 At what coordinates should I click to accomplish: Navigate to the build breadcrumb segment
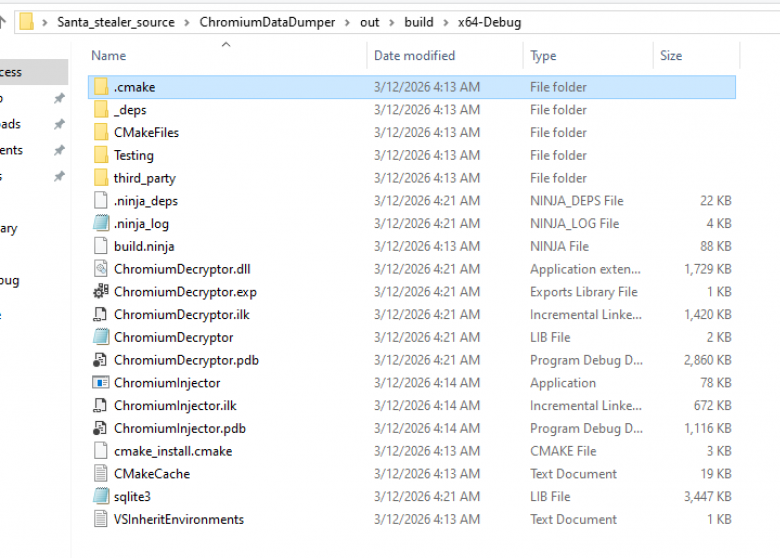click(x=419, y=22)
